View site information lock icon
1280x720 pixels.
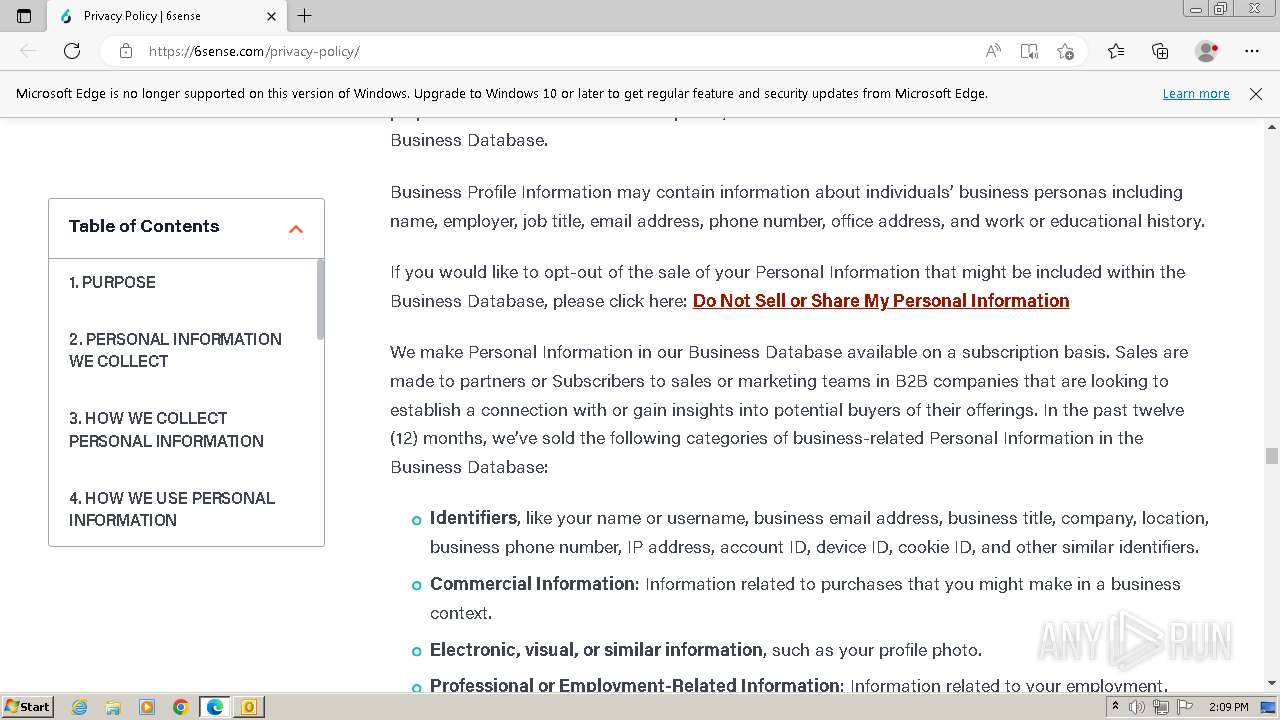126,51
